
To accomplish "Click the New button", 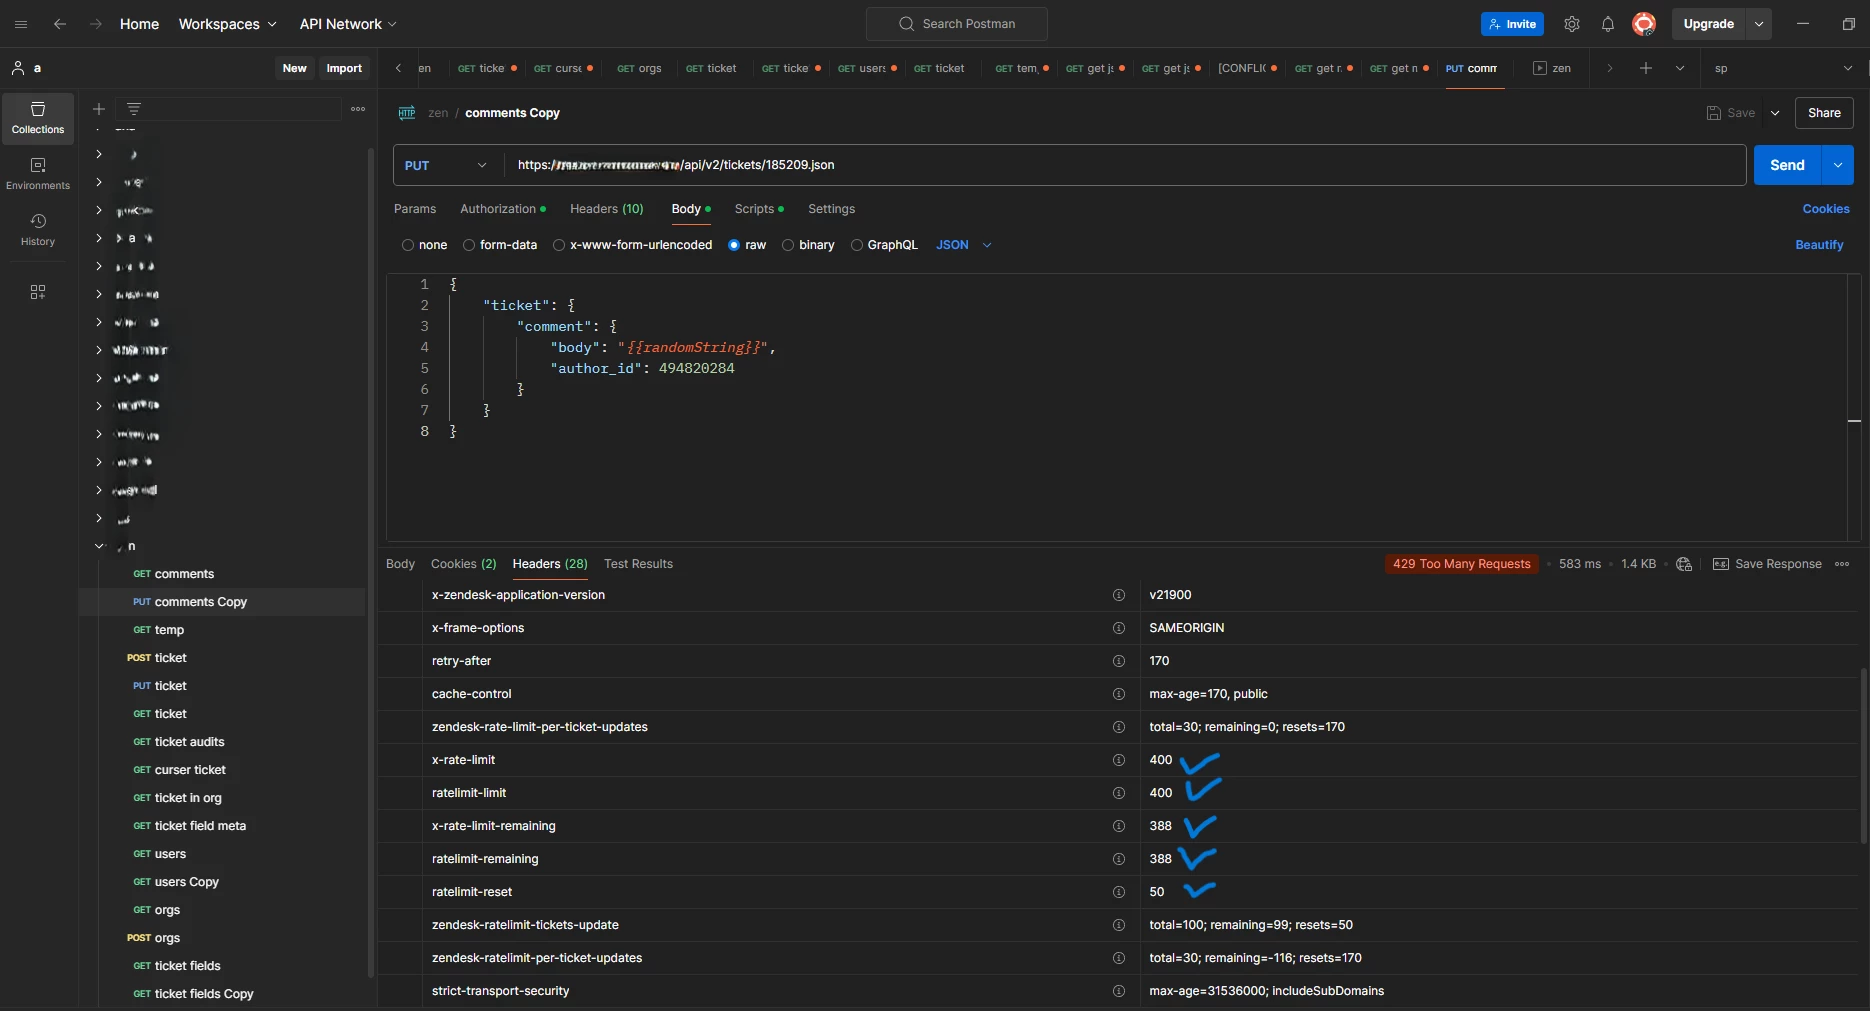I will click(294, 68).
